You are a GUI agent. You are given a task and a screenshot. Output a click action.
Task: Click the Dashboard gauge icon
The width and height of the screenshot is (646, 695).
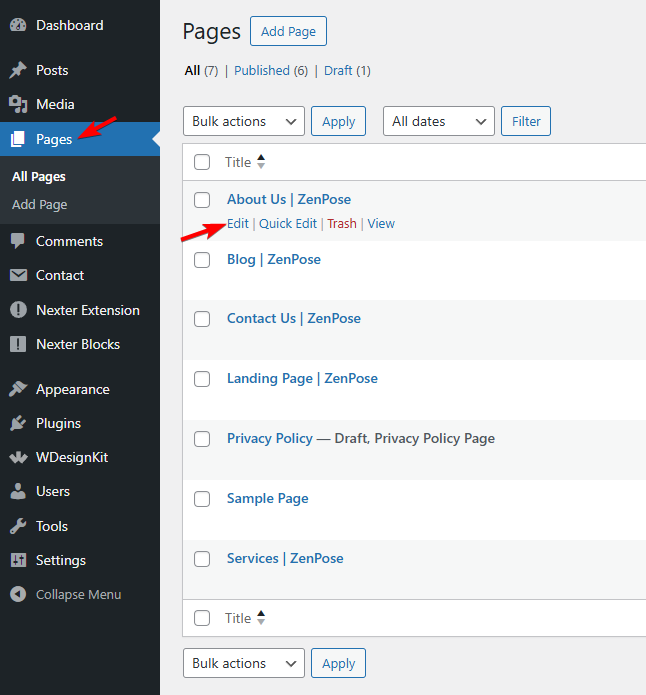click(x=18, y=25)
